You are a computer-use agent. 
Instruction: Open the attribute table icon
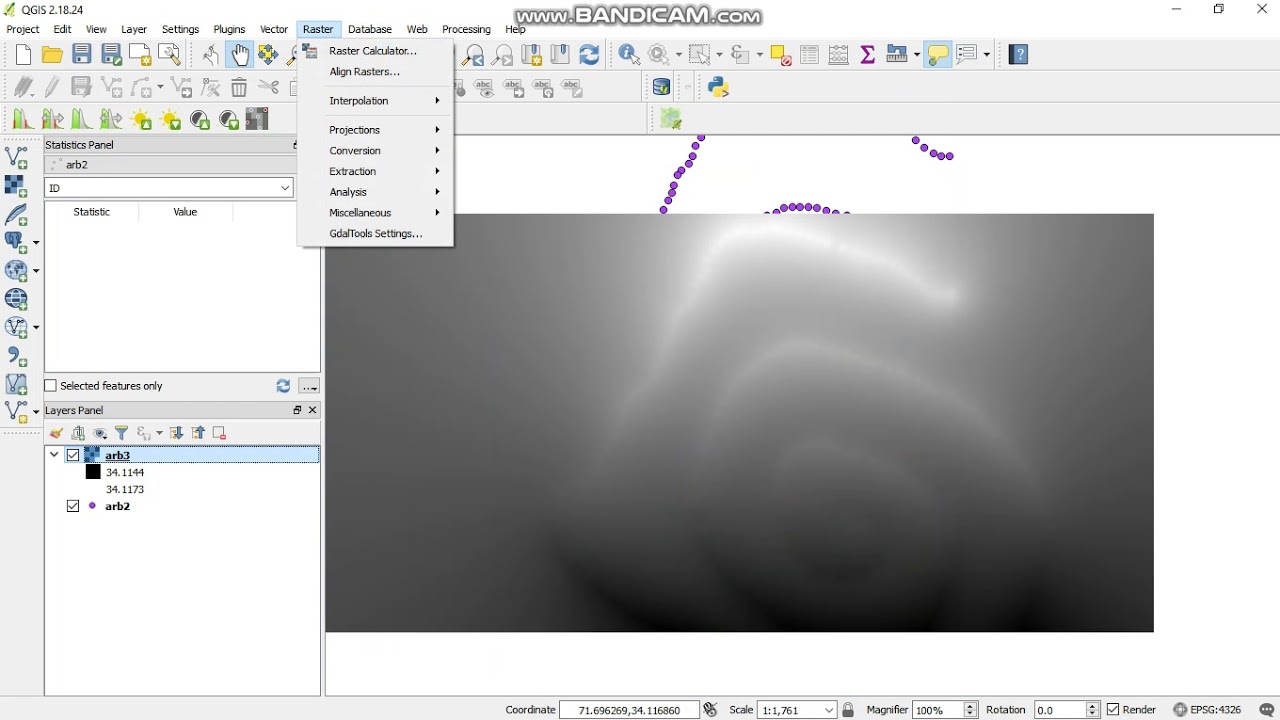pyautogui.click(x=810, y=55)
